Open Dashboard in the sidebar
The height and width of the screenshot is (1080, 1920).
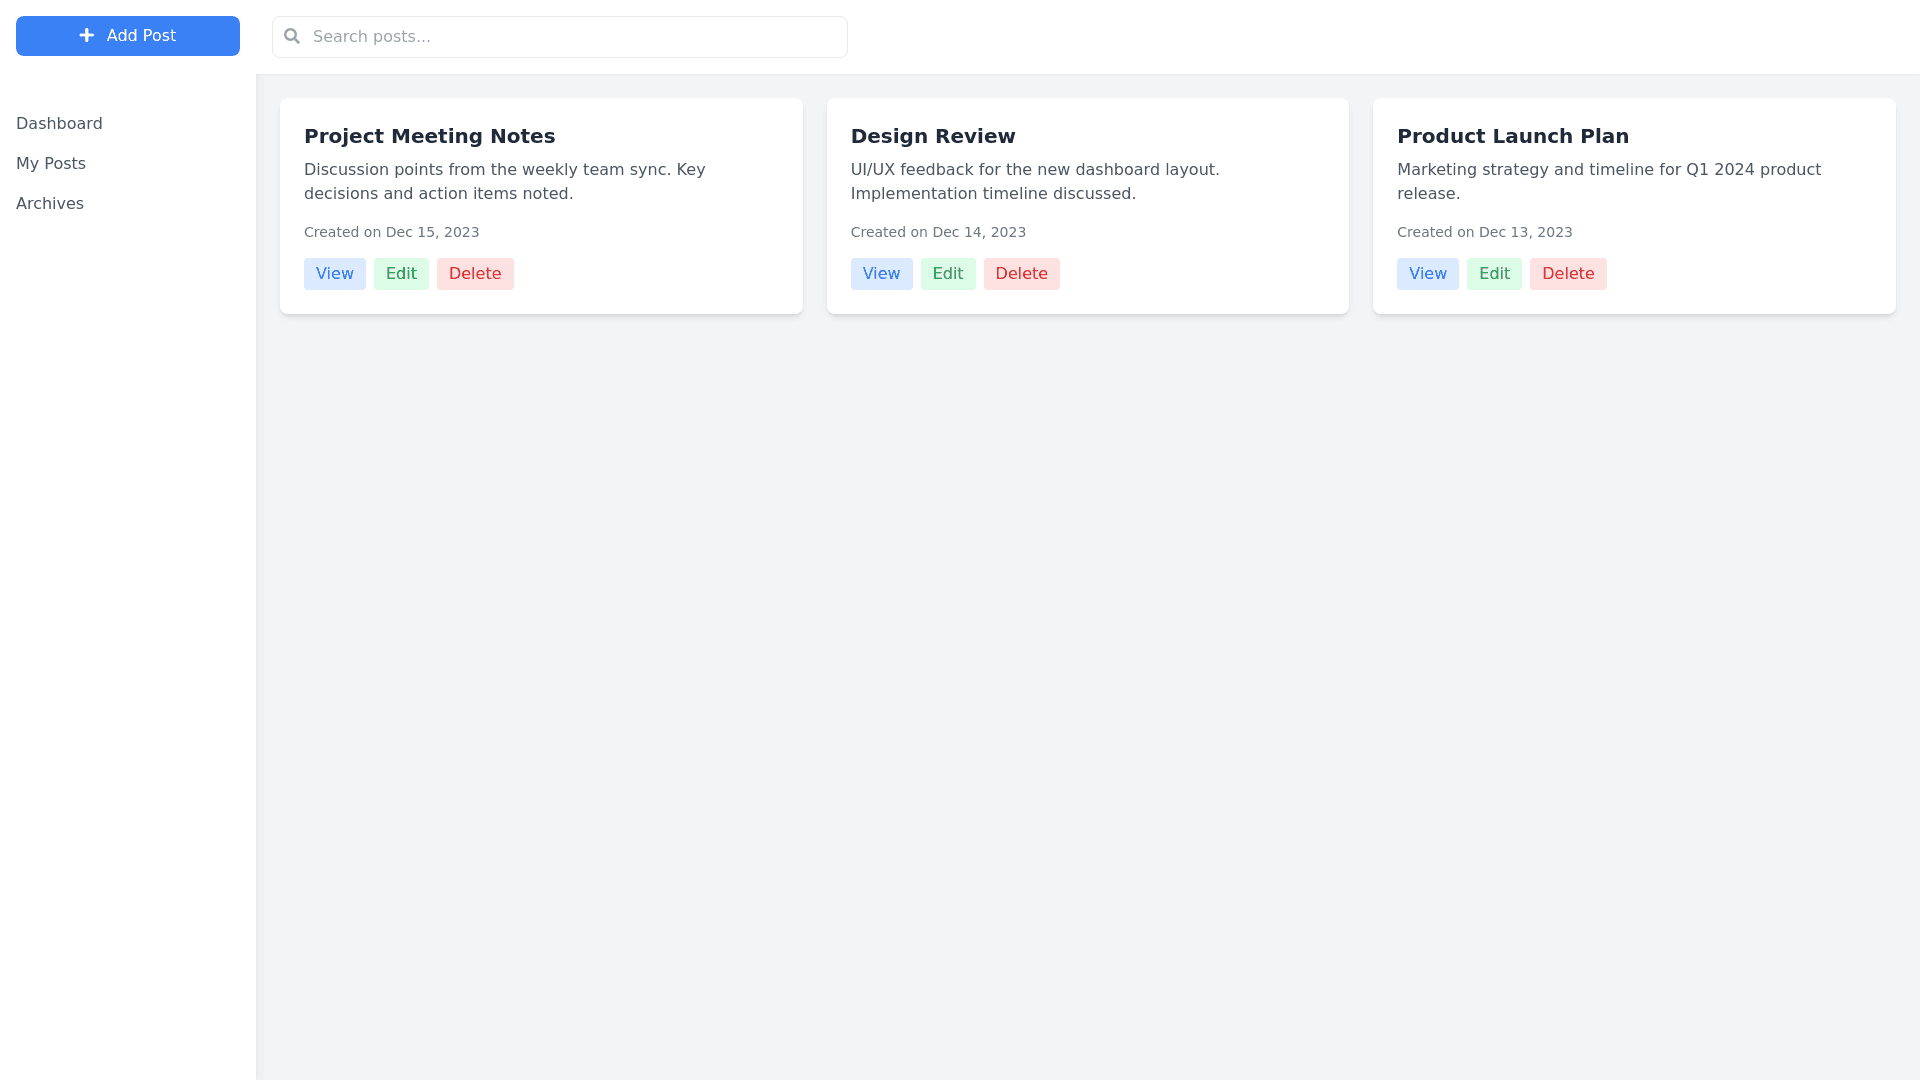point(59,124)
